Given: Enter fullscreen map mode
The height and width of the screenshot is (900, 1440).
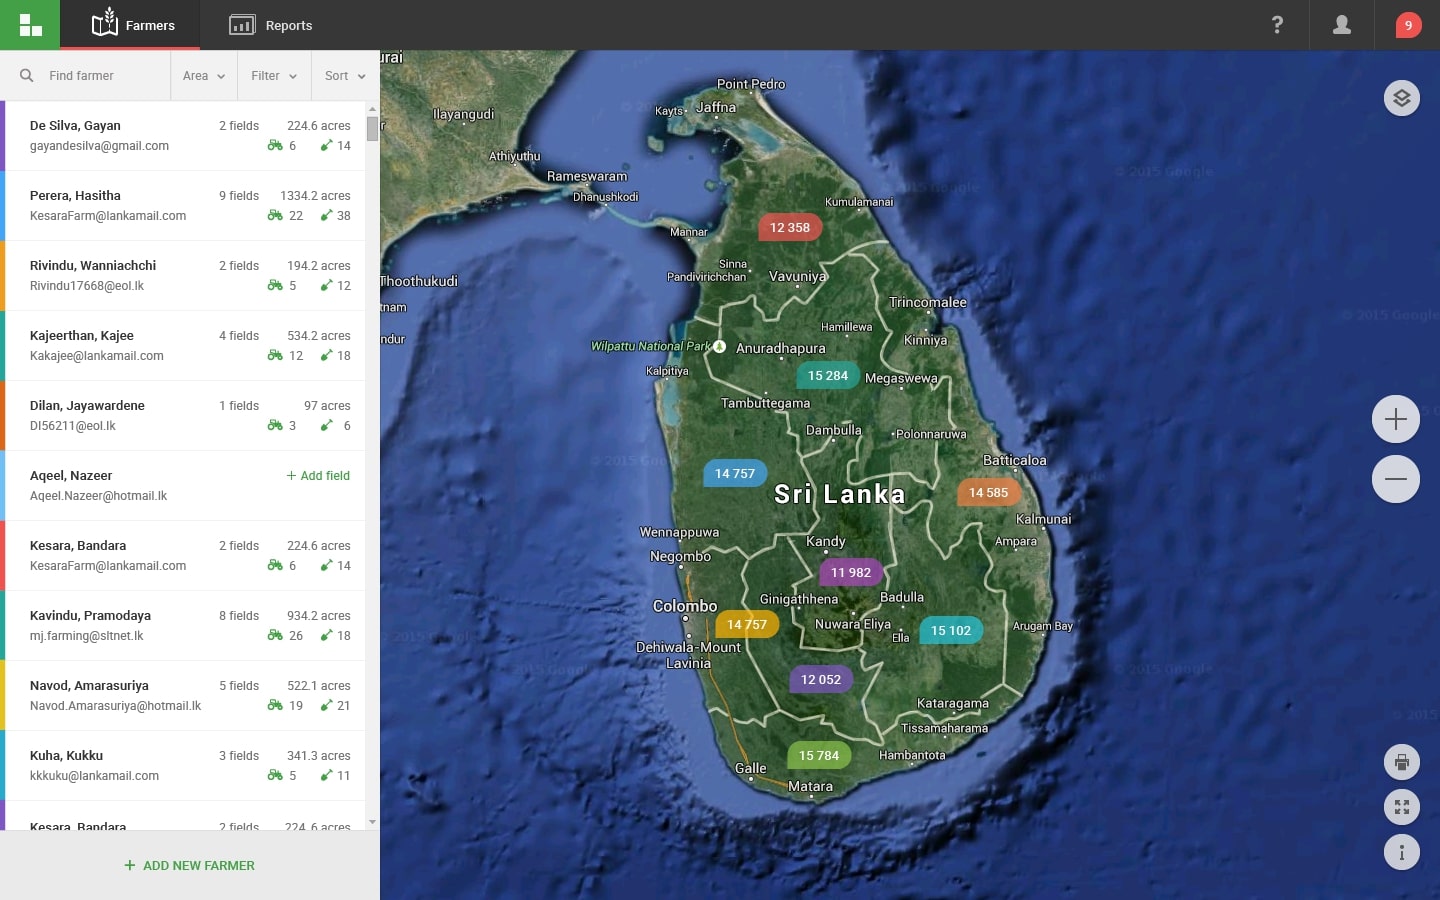Looking at the screenshot, I should click(1401, 807).
